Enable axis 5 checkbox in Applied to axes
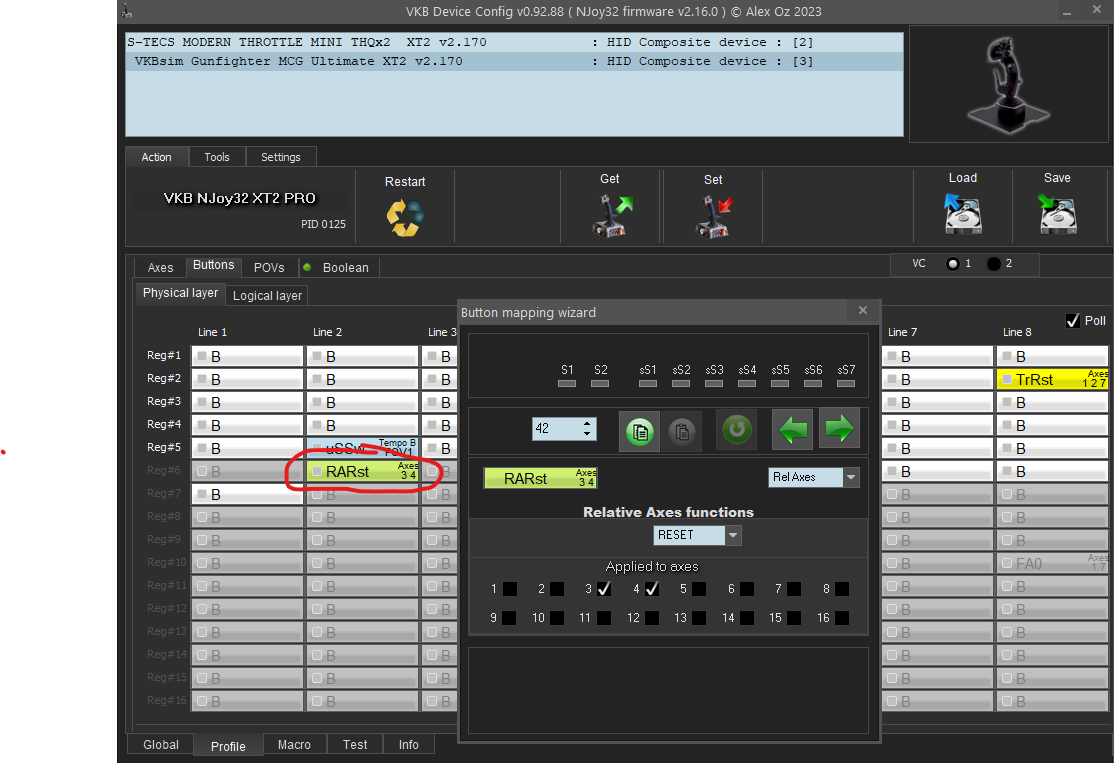Screen dimensions: 1114x763 (699, 590)
